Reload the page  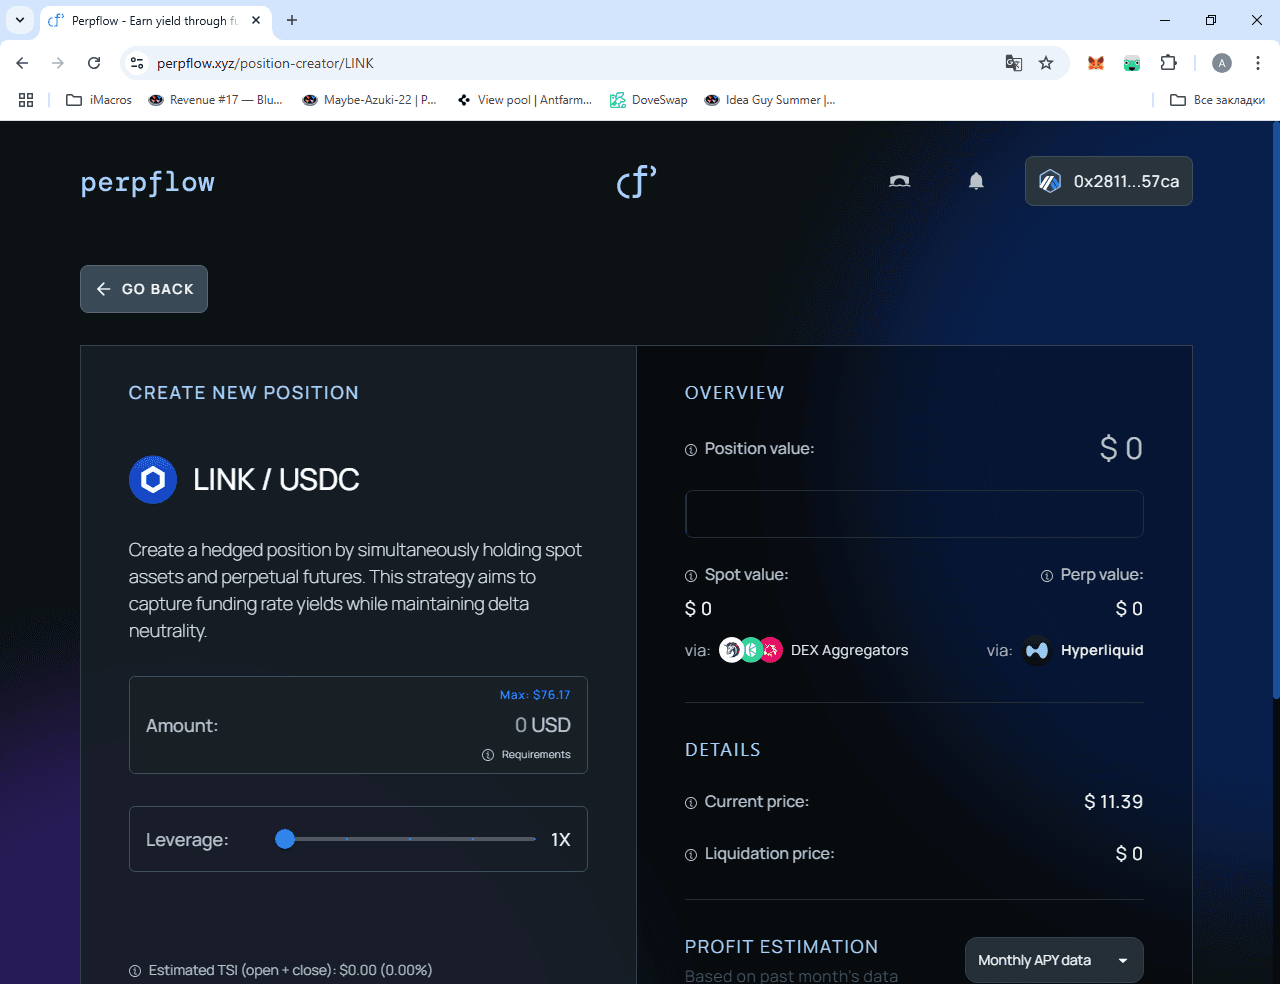[94, 63]
